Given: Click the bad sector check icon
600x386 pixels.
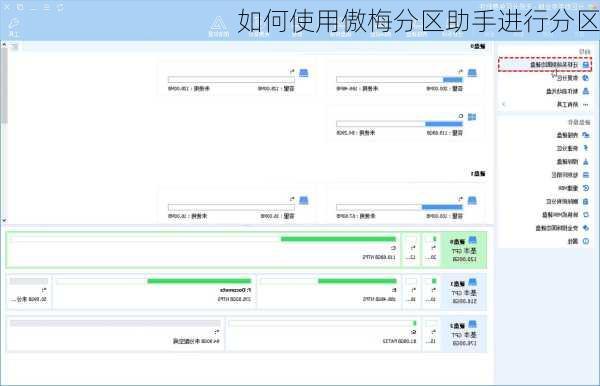Looking at the screenshot, I should point(585,175).
